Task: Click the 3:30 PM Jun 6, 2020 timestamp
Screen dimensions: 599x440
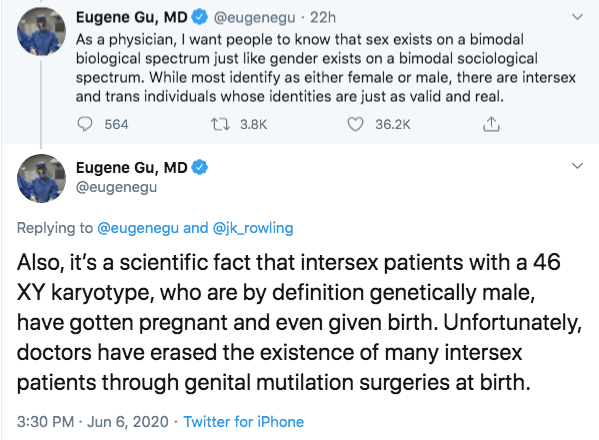Action: tap(93, 422)
